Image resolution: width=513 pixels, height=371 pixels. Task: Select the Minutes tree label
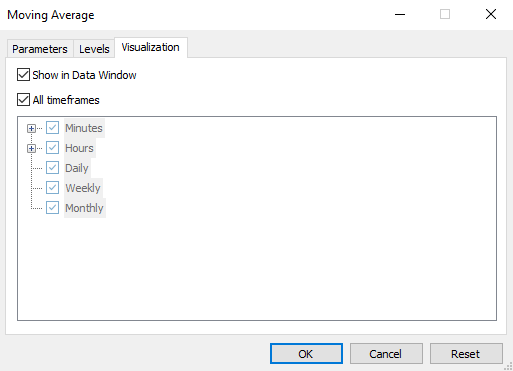pos(84,128)
